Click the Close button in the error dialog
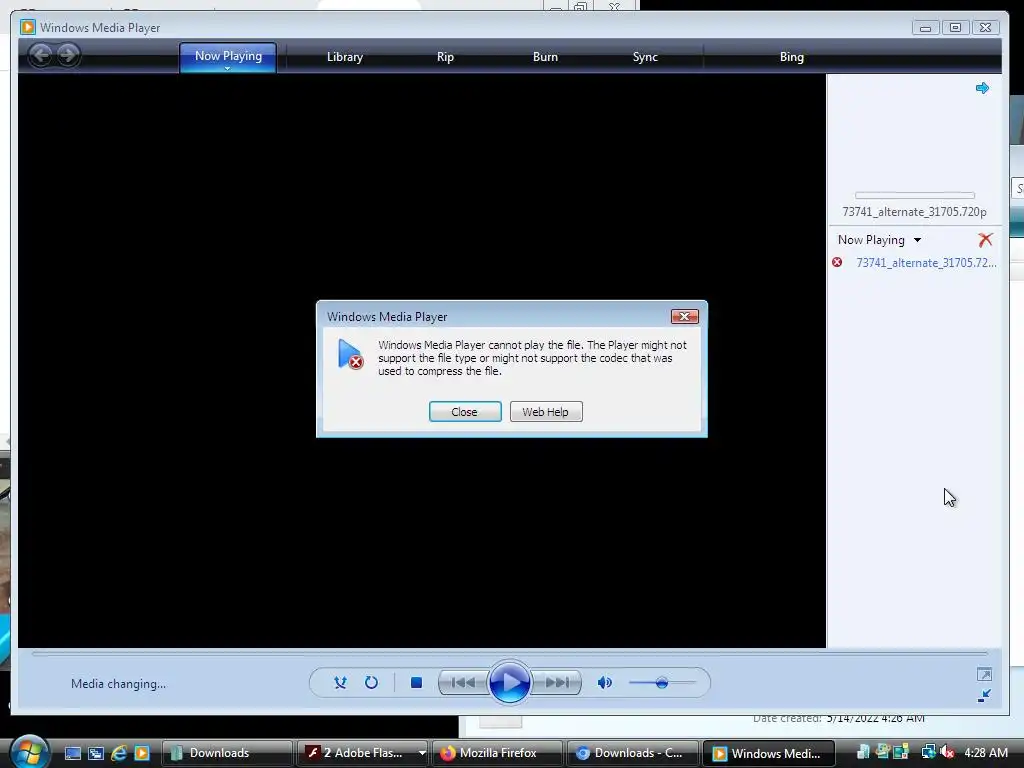The width and height of the screenshot is (1024, 768). pos(465,411)
